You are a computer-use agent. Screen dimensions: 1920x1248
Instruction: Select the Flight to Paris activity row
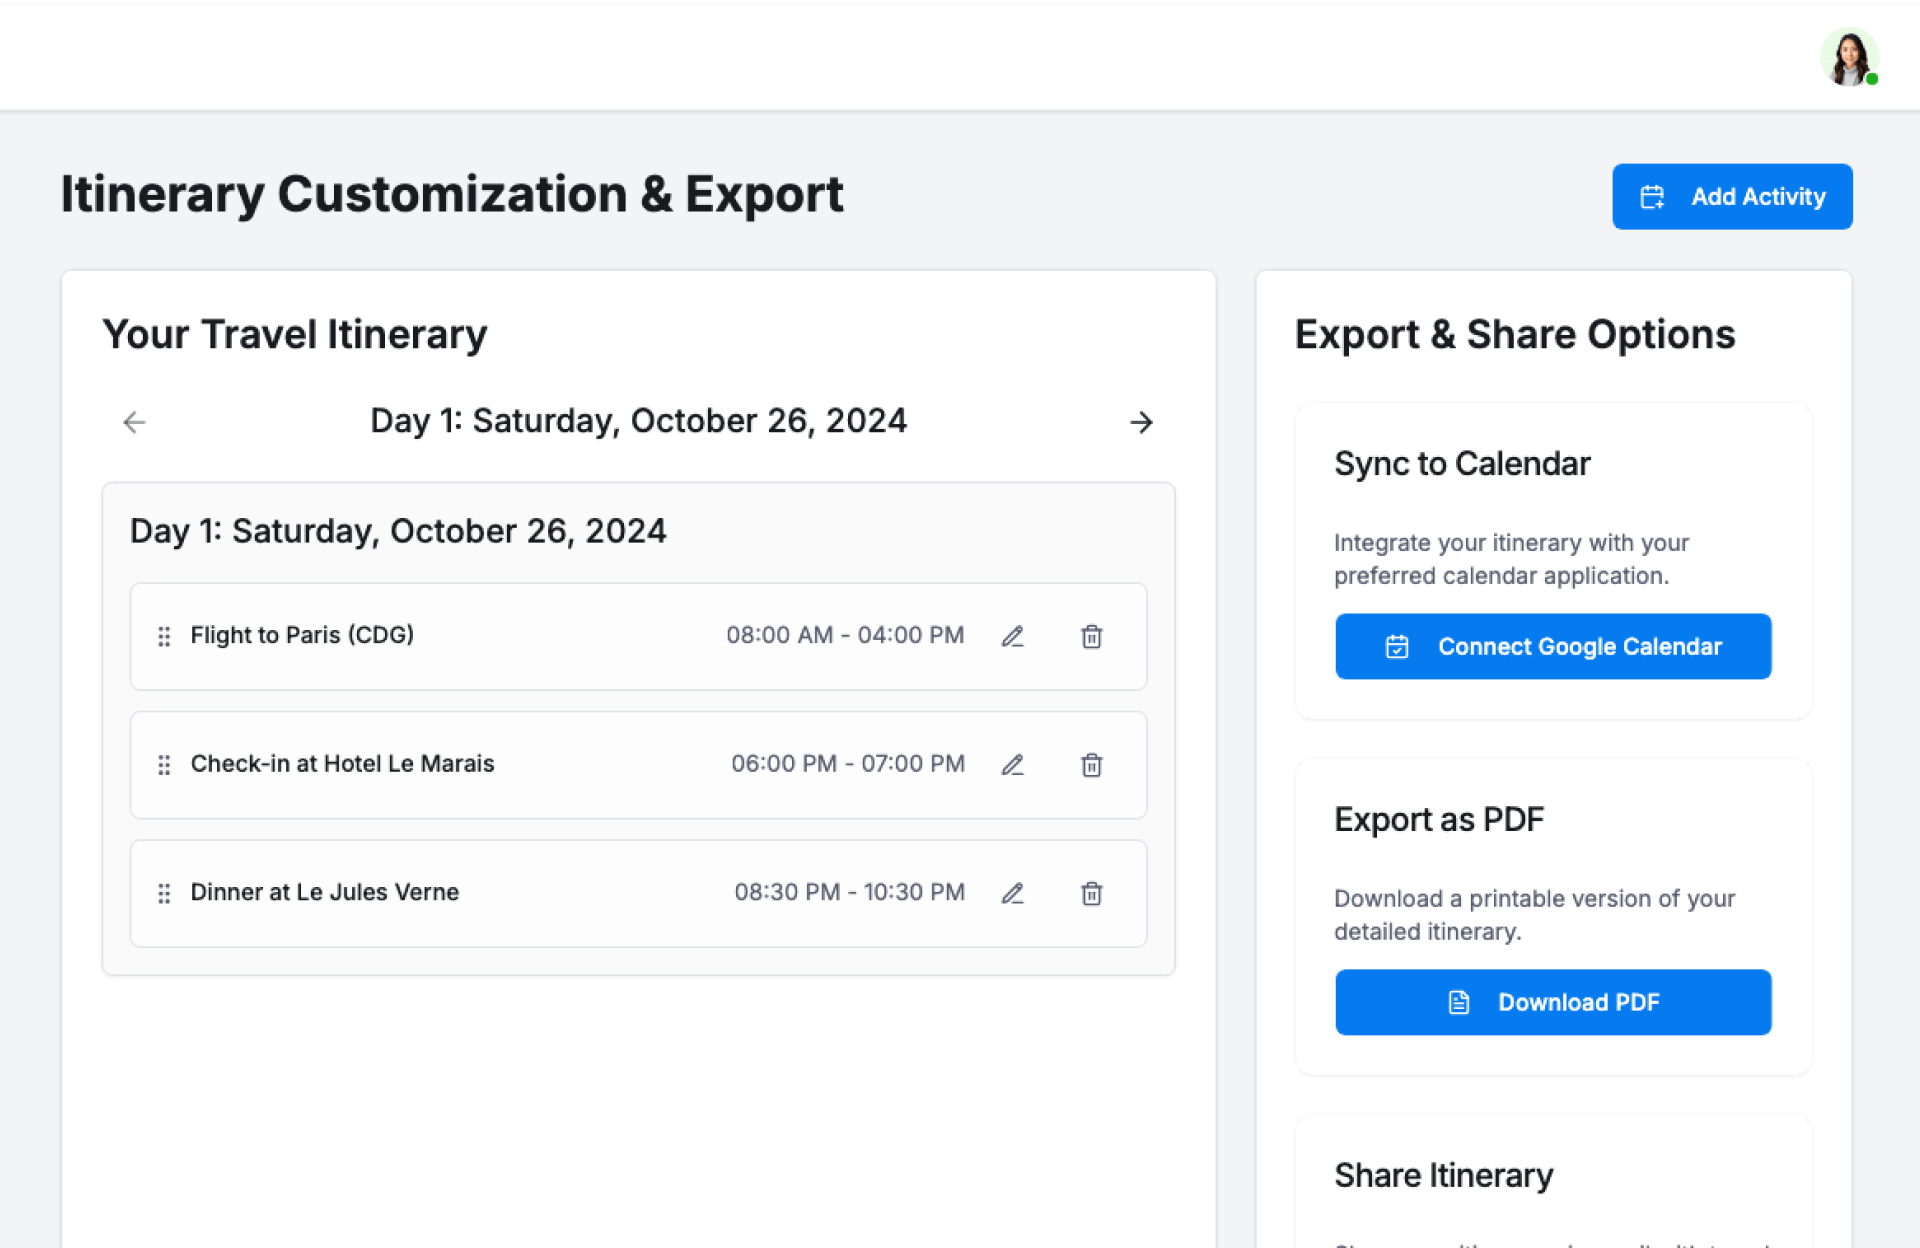(560, 636)
